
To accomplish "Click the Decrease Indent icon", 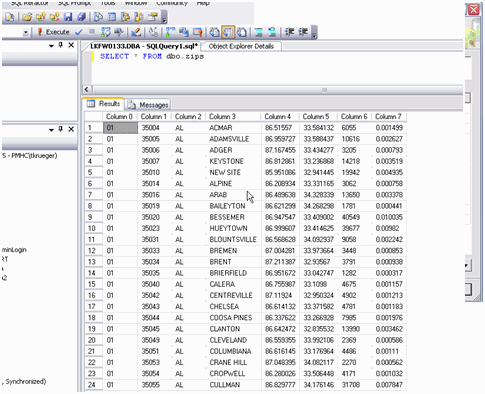I will tap(289, 32).
